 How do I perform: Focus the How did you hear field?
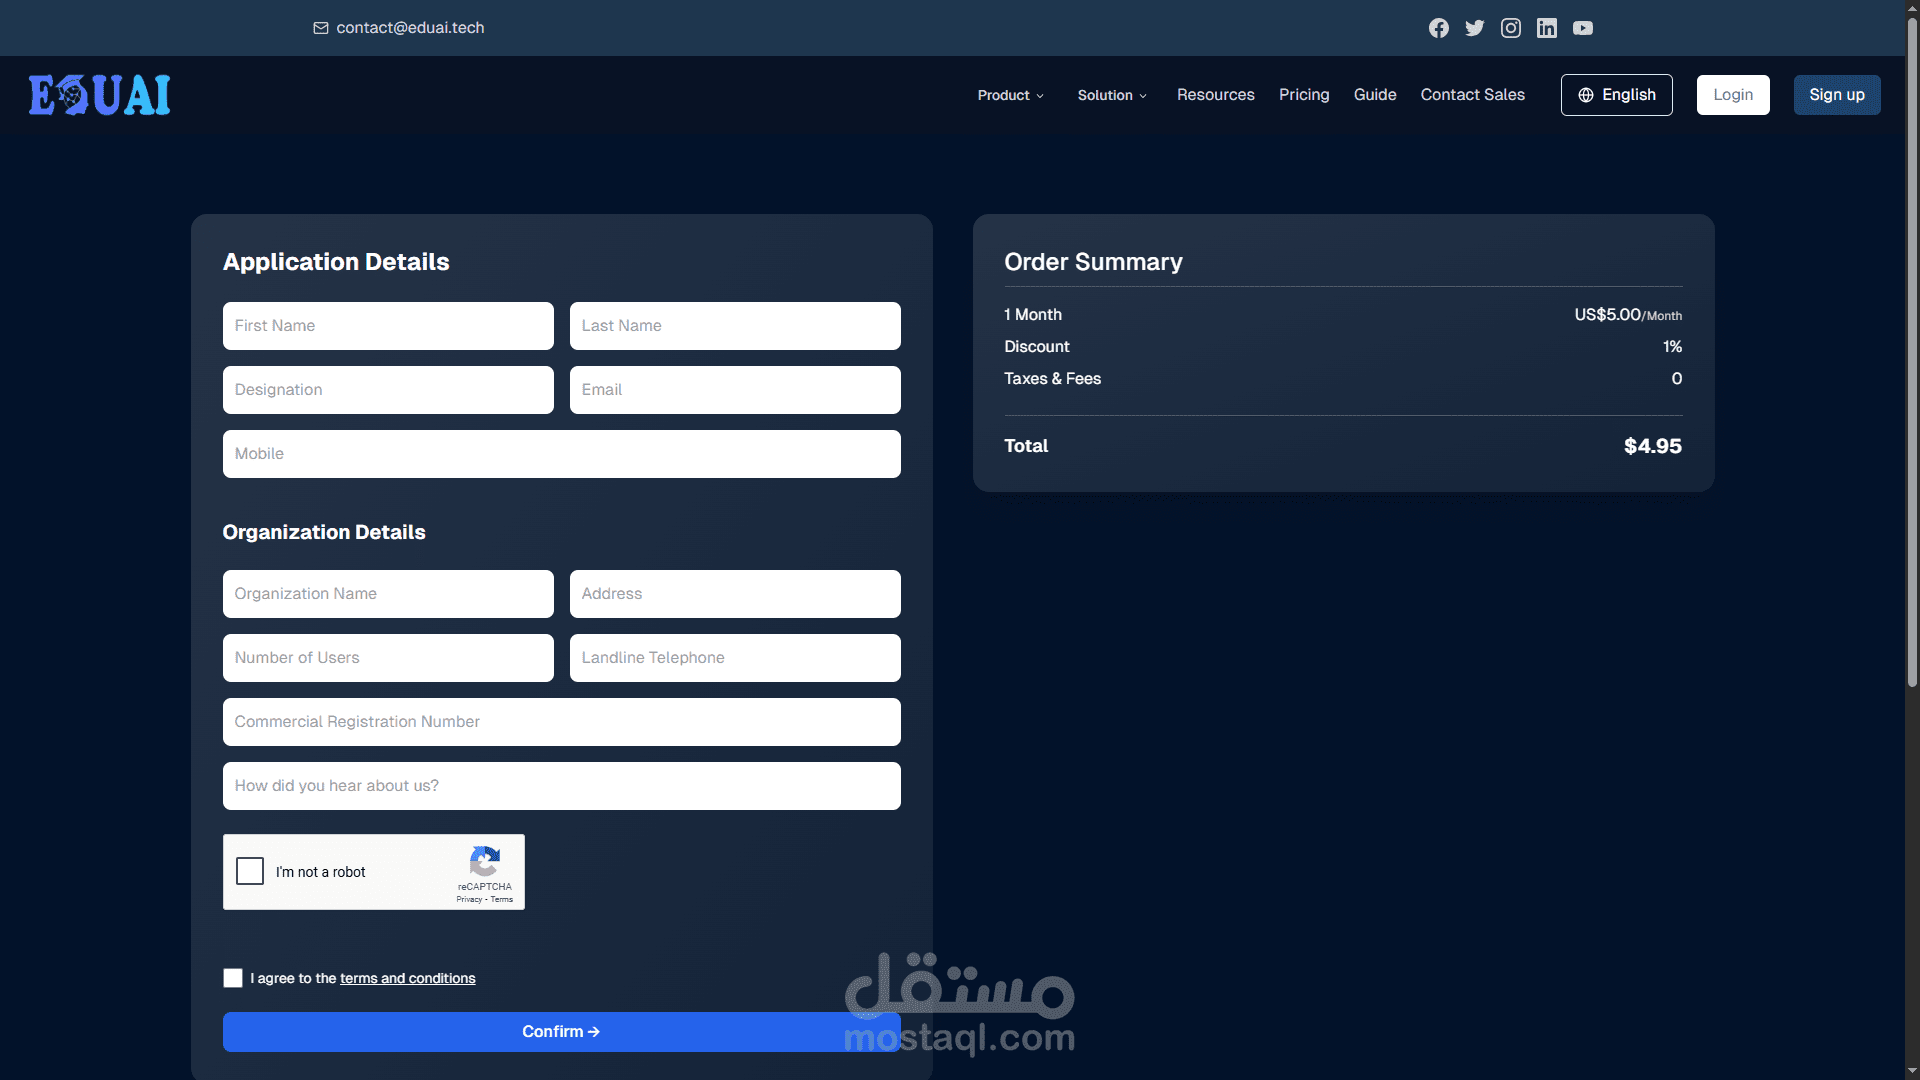(561, 786)
